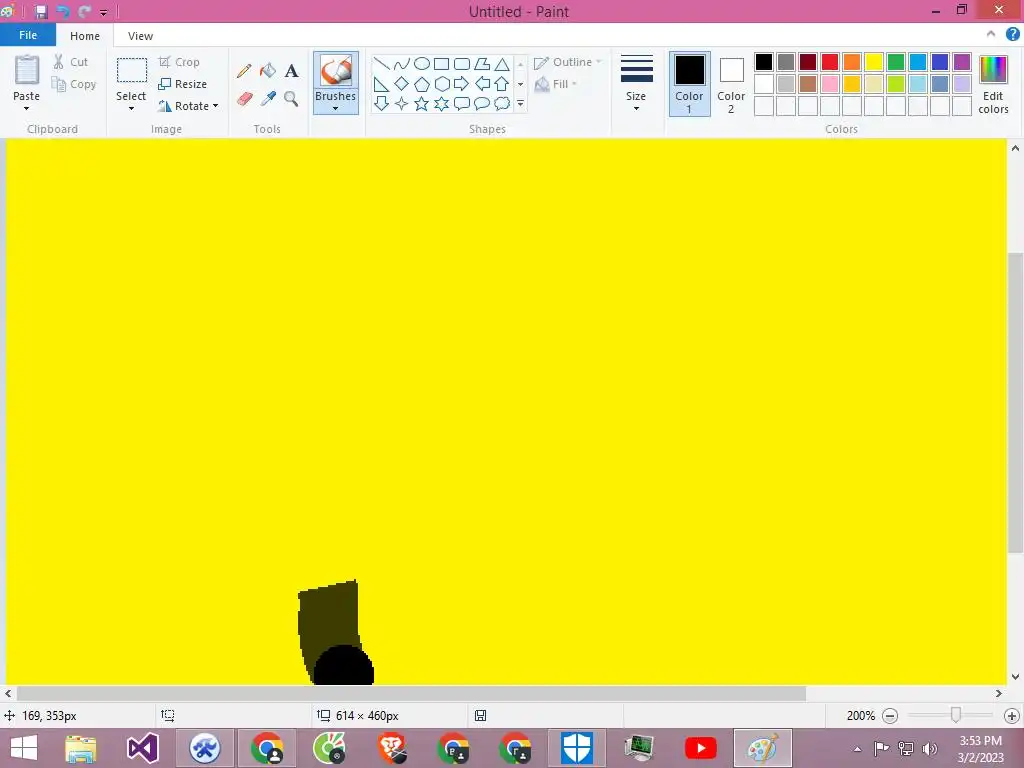The image size is (1024, 768).
Task: Click the zoom out minus button
Action: coord(889,716)
